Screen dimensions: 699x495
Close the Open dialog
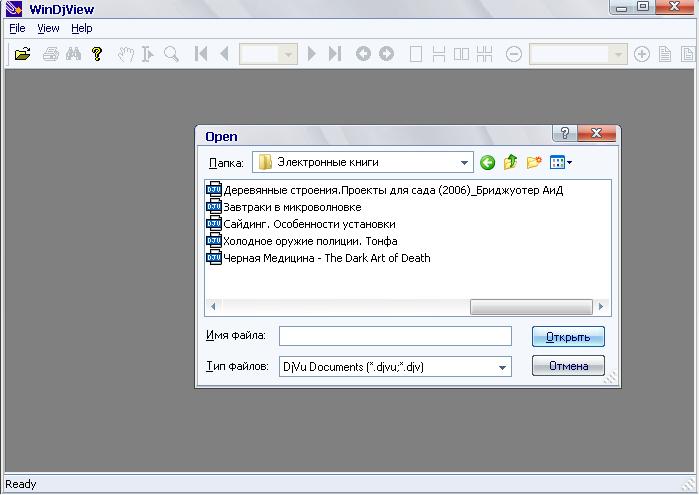tap(596, 133)
